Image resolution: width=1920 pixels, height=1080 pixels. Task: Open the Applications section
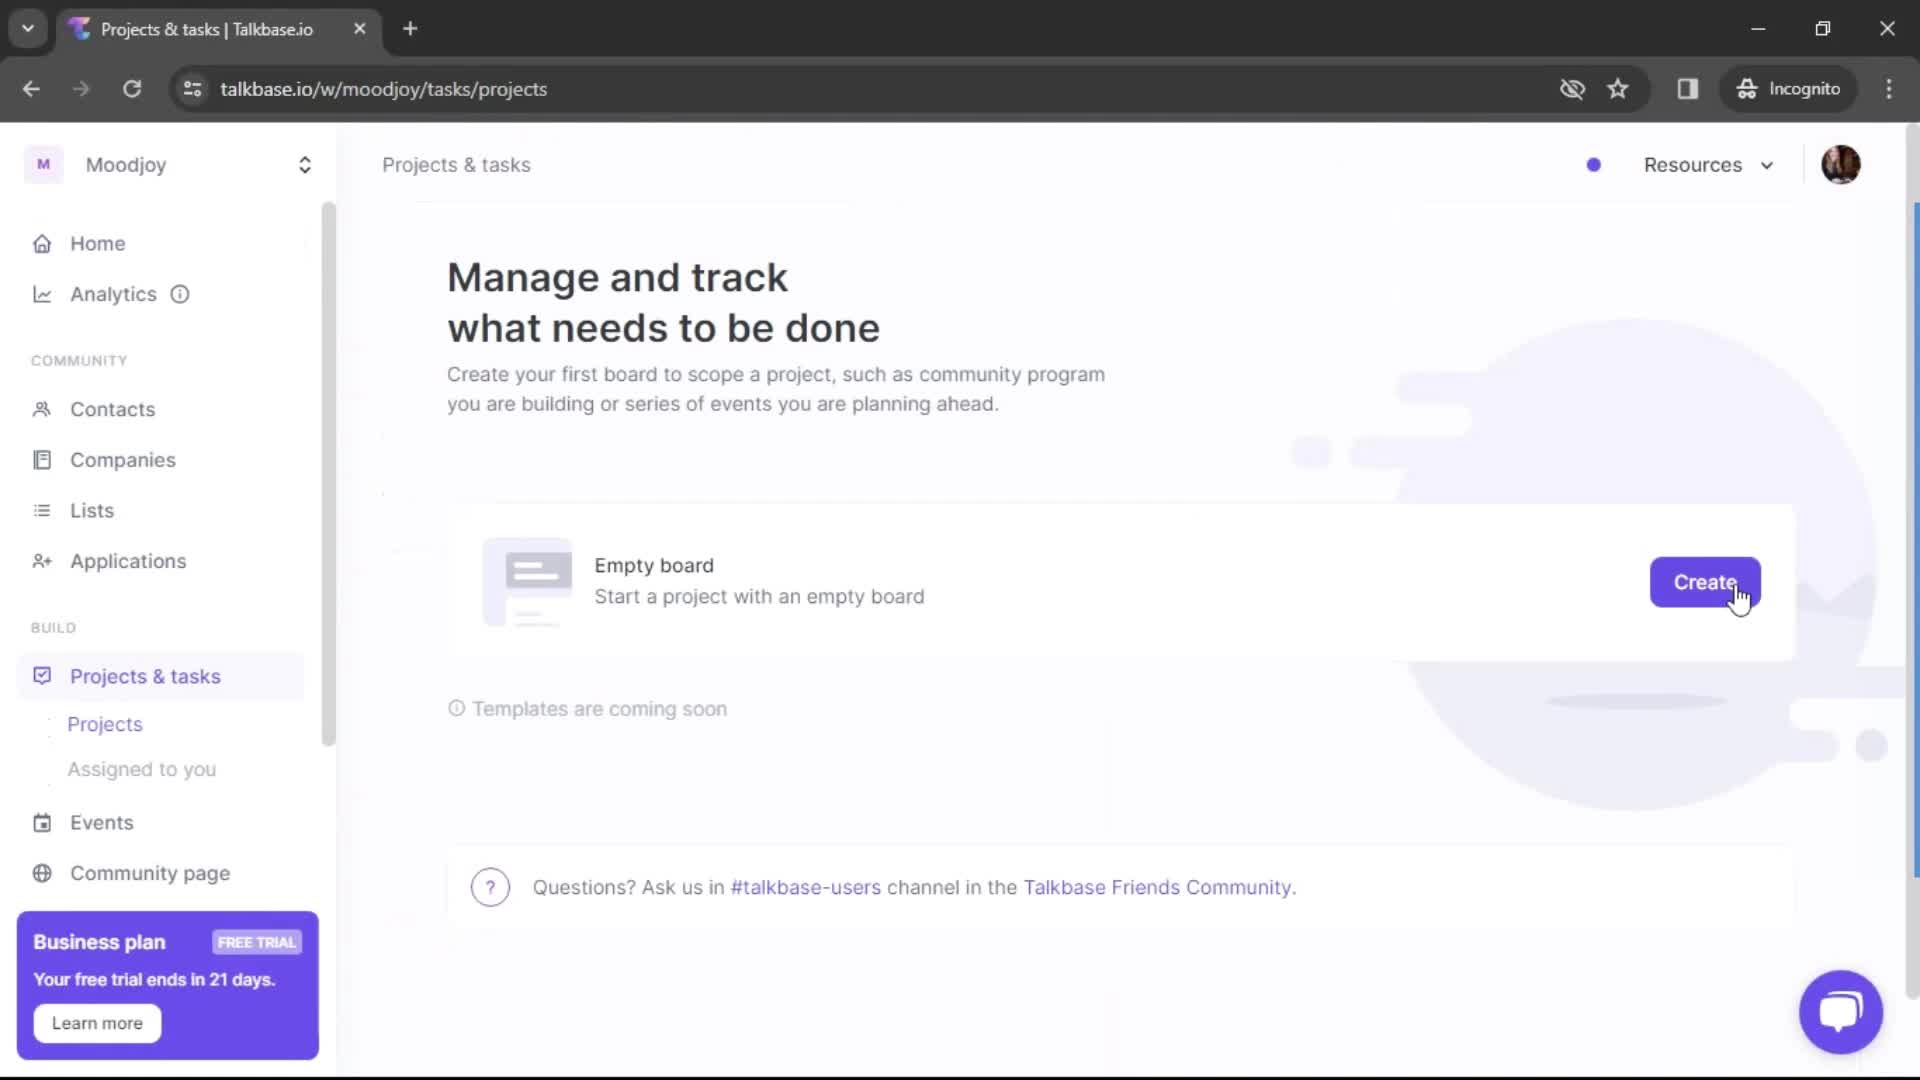[x=128, y=561]
